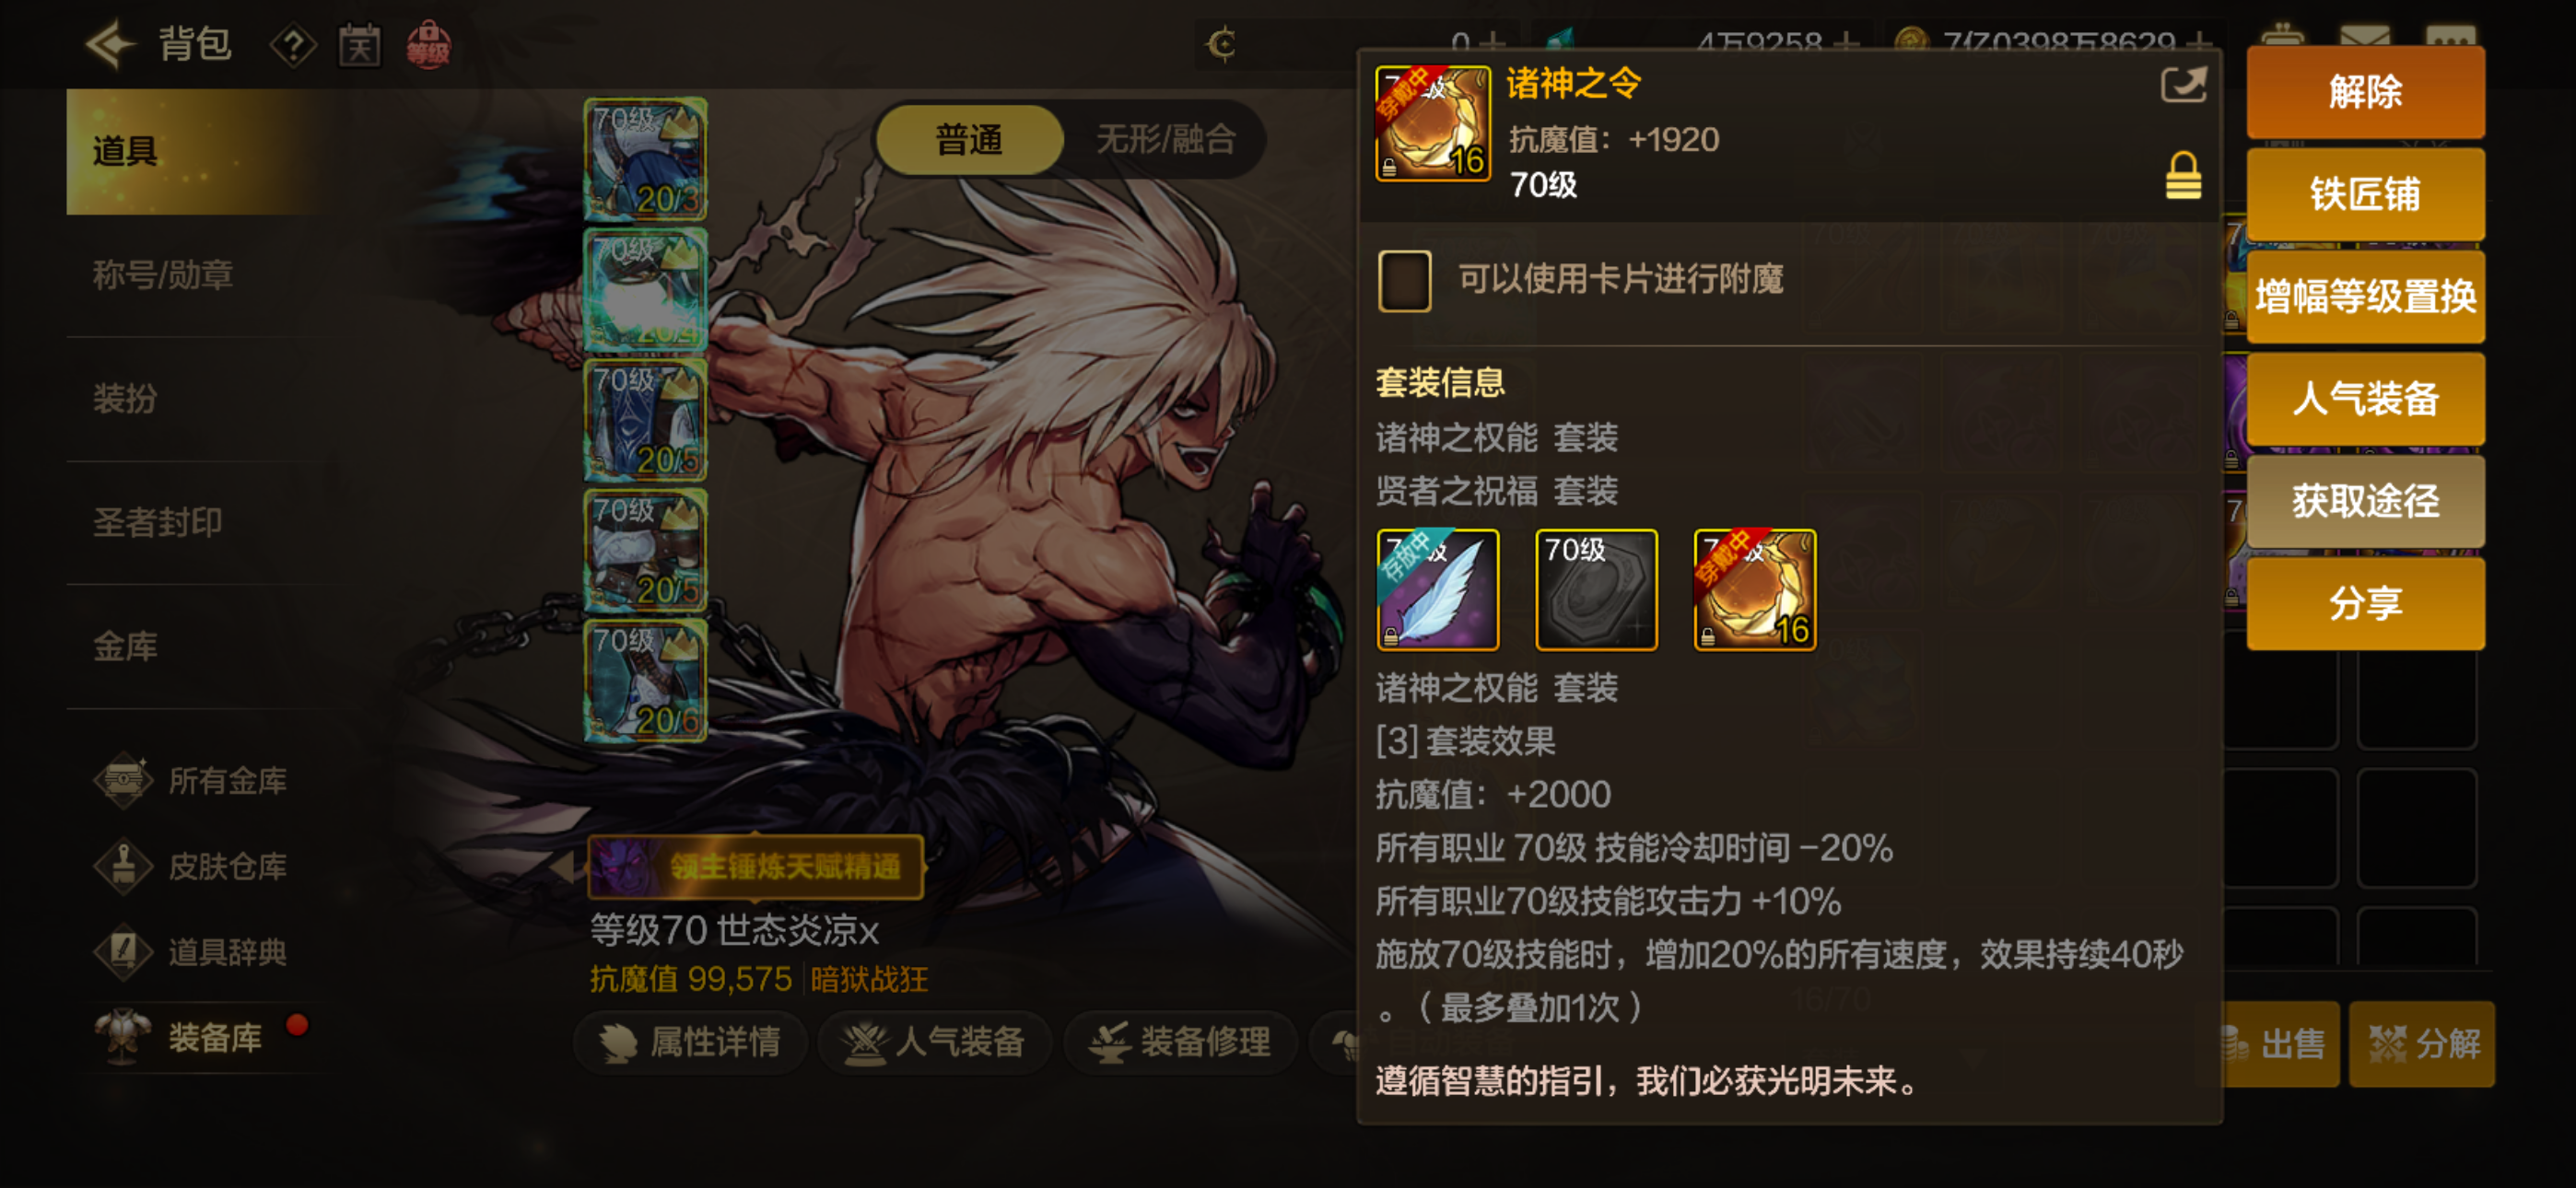Click the back arrow next to 背包

point(110,44)
